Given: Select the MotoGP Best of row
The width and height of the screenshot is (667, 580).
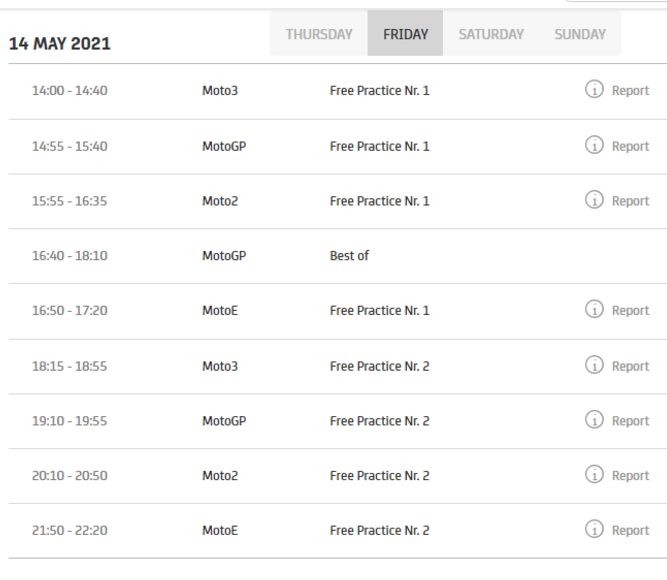Looking at the screenshot, I should [x=349, y=256].
